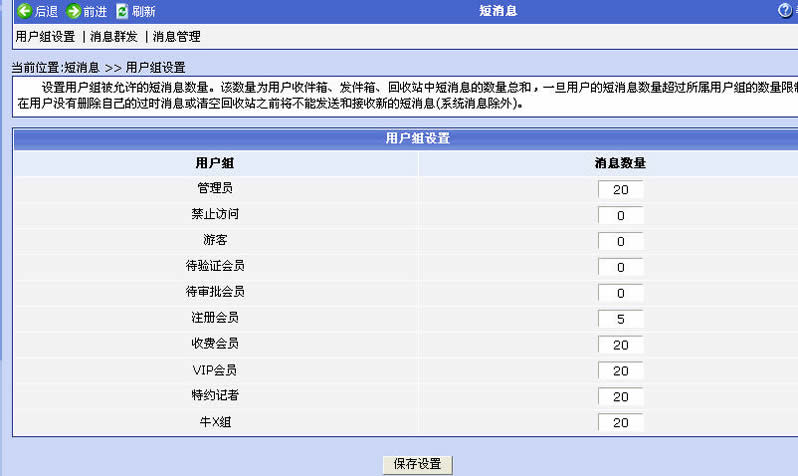This screenshot has width=798, height=476.
Task: Edit message count field for 禁止访问
Action: click(x=620, y=215)
